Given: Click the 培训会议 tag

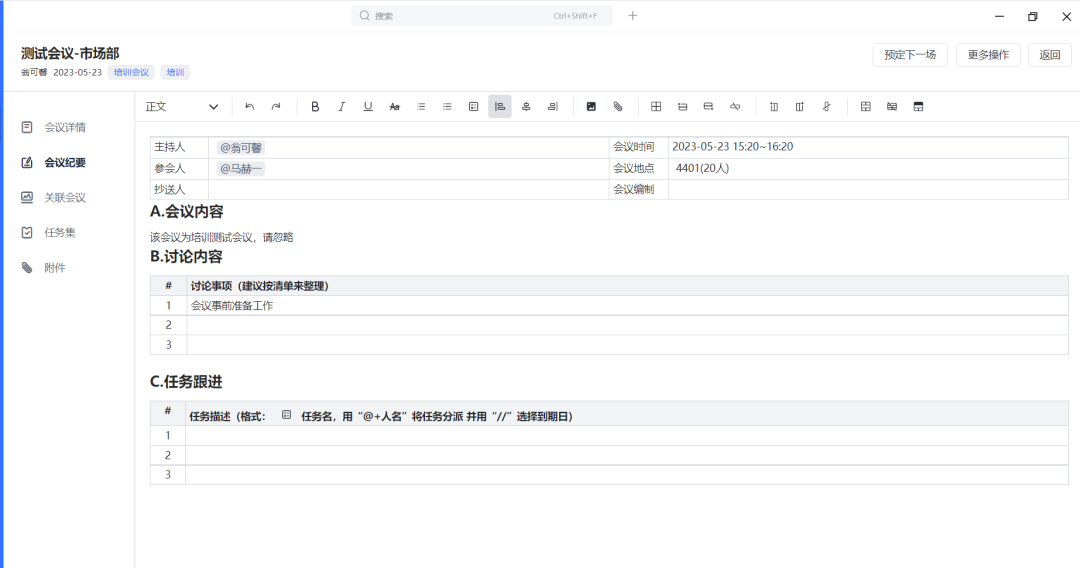Looking at the screenshot, I should click(131, 72).
